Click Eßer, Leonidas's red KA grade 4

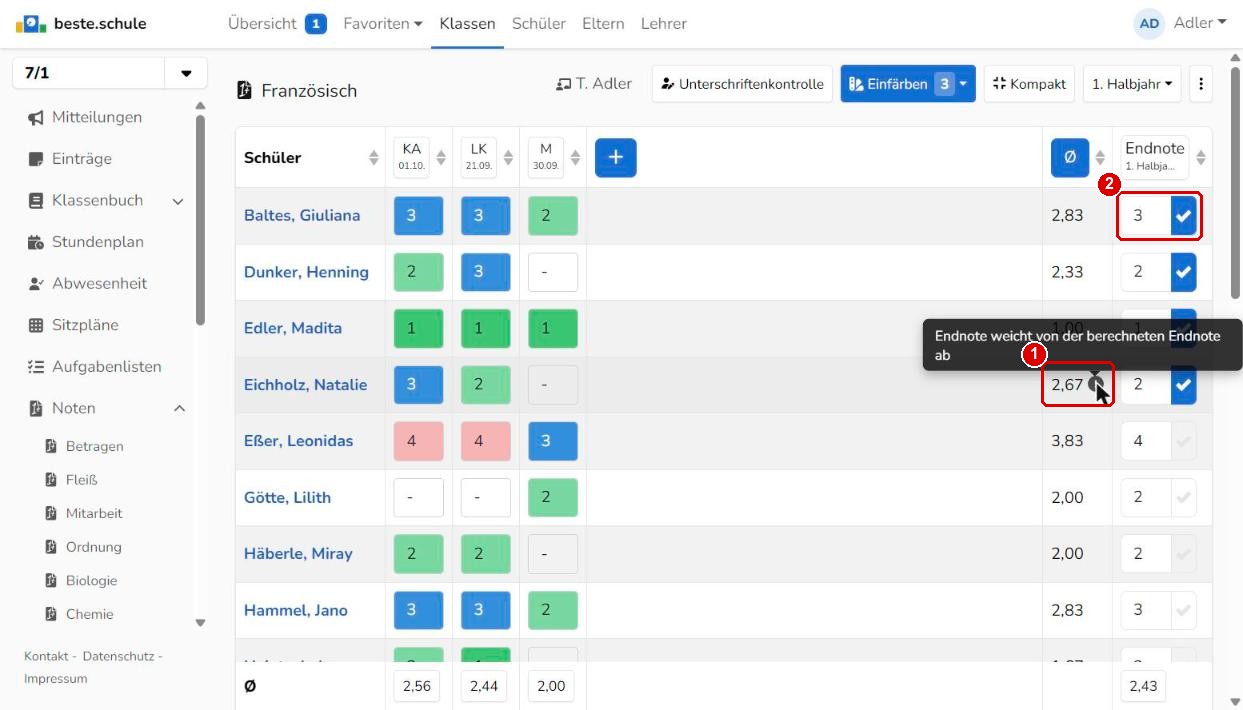418,441
